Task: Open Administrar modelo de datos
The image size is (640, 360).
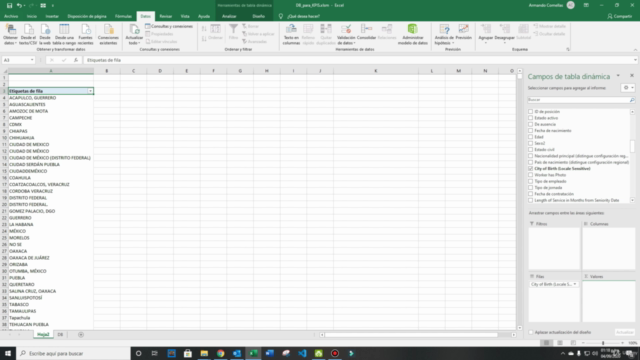Action: click(x=413, y=34)
